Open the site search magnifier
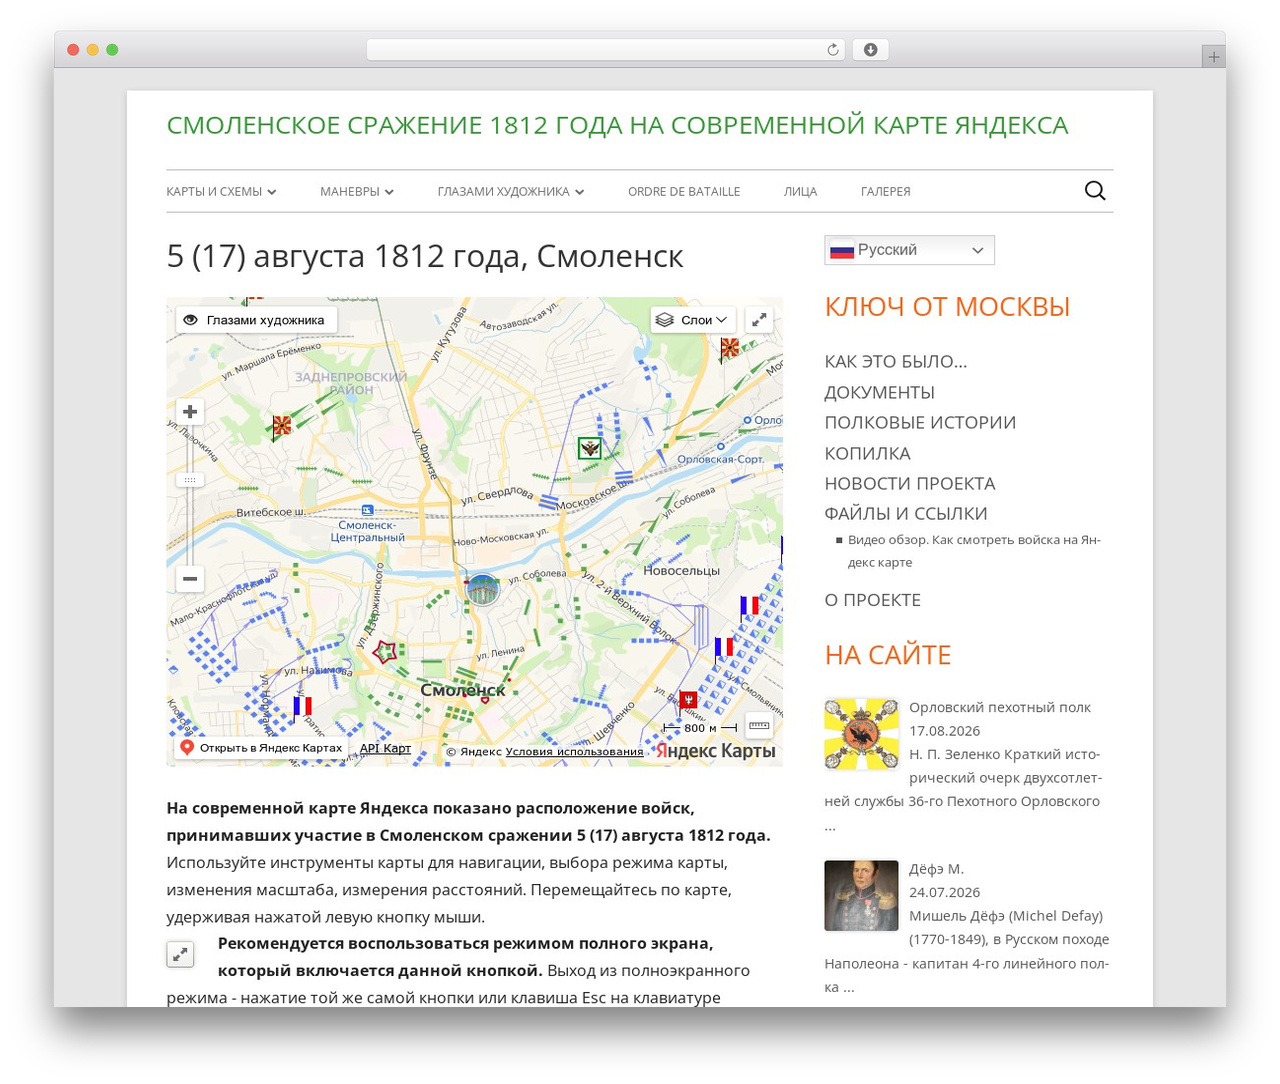Image resolution: width=1280 pixels, height=1084 pixels. 1095,191
